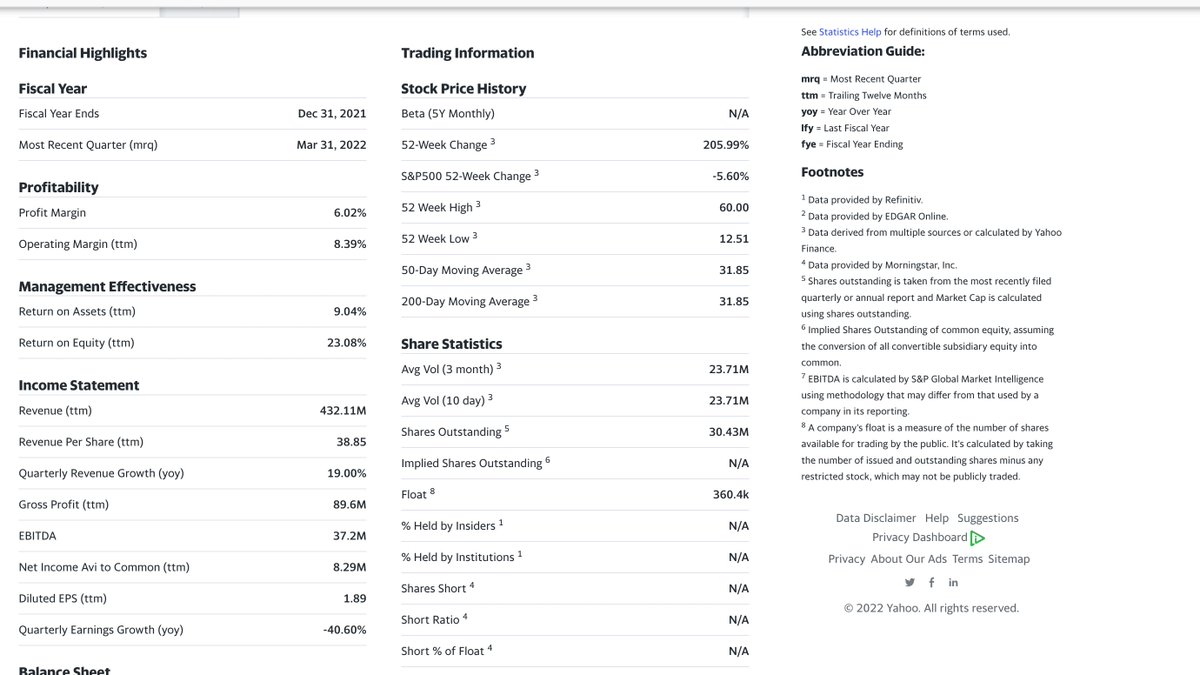Screen dimensions: 1200x675
Task: Select the Data provided by Morningstar footnote
Action: click(x=879, y=265)
